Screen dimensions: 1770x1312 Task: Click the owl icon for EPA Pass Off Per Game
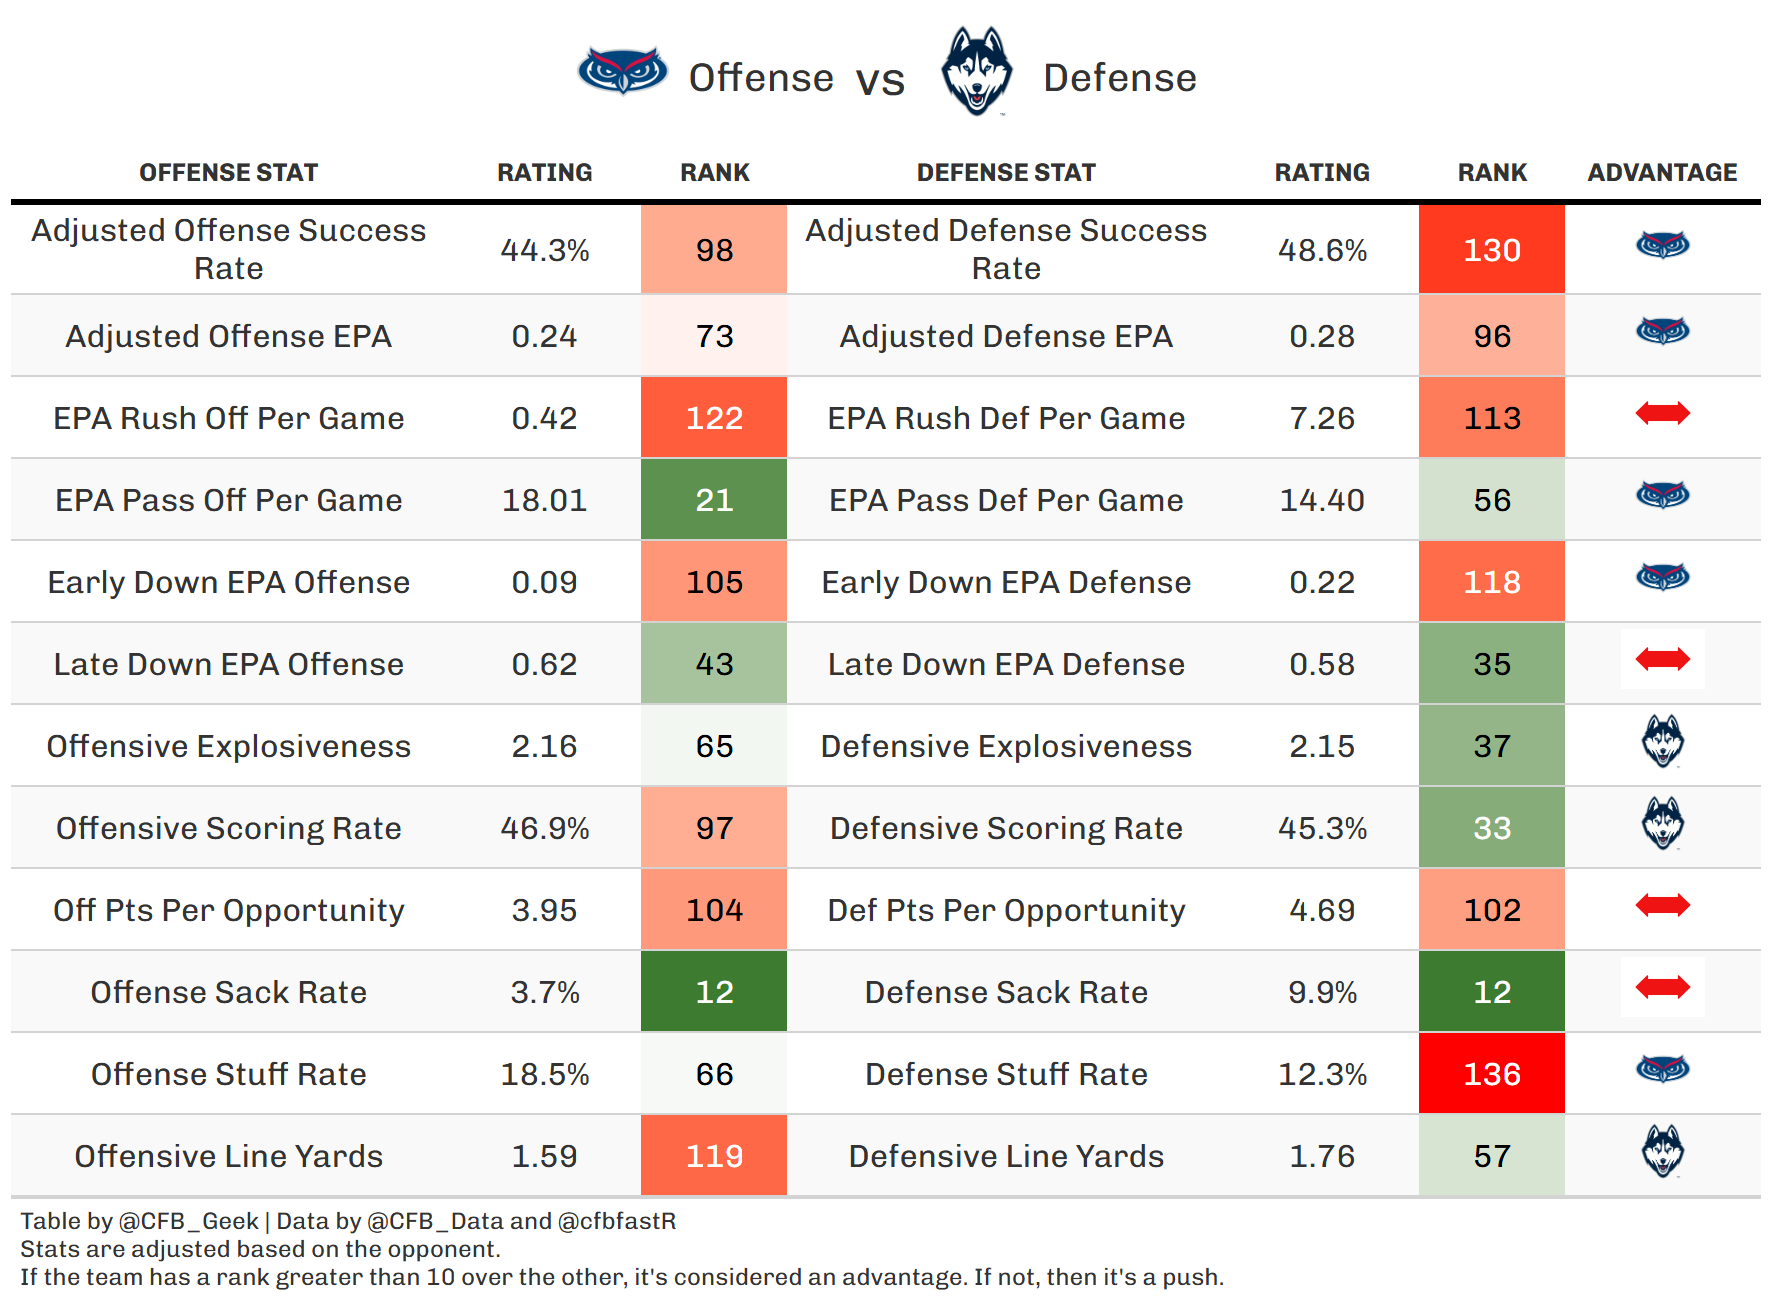tap(1662, 494)
